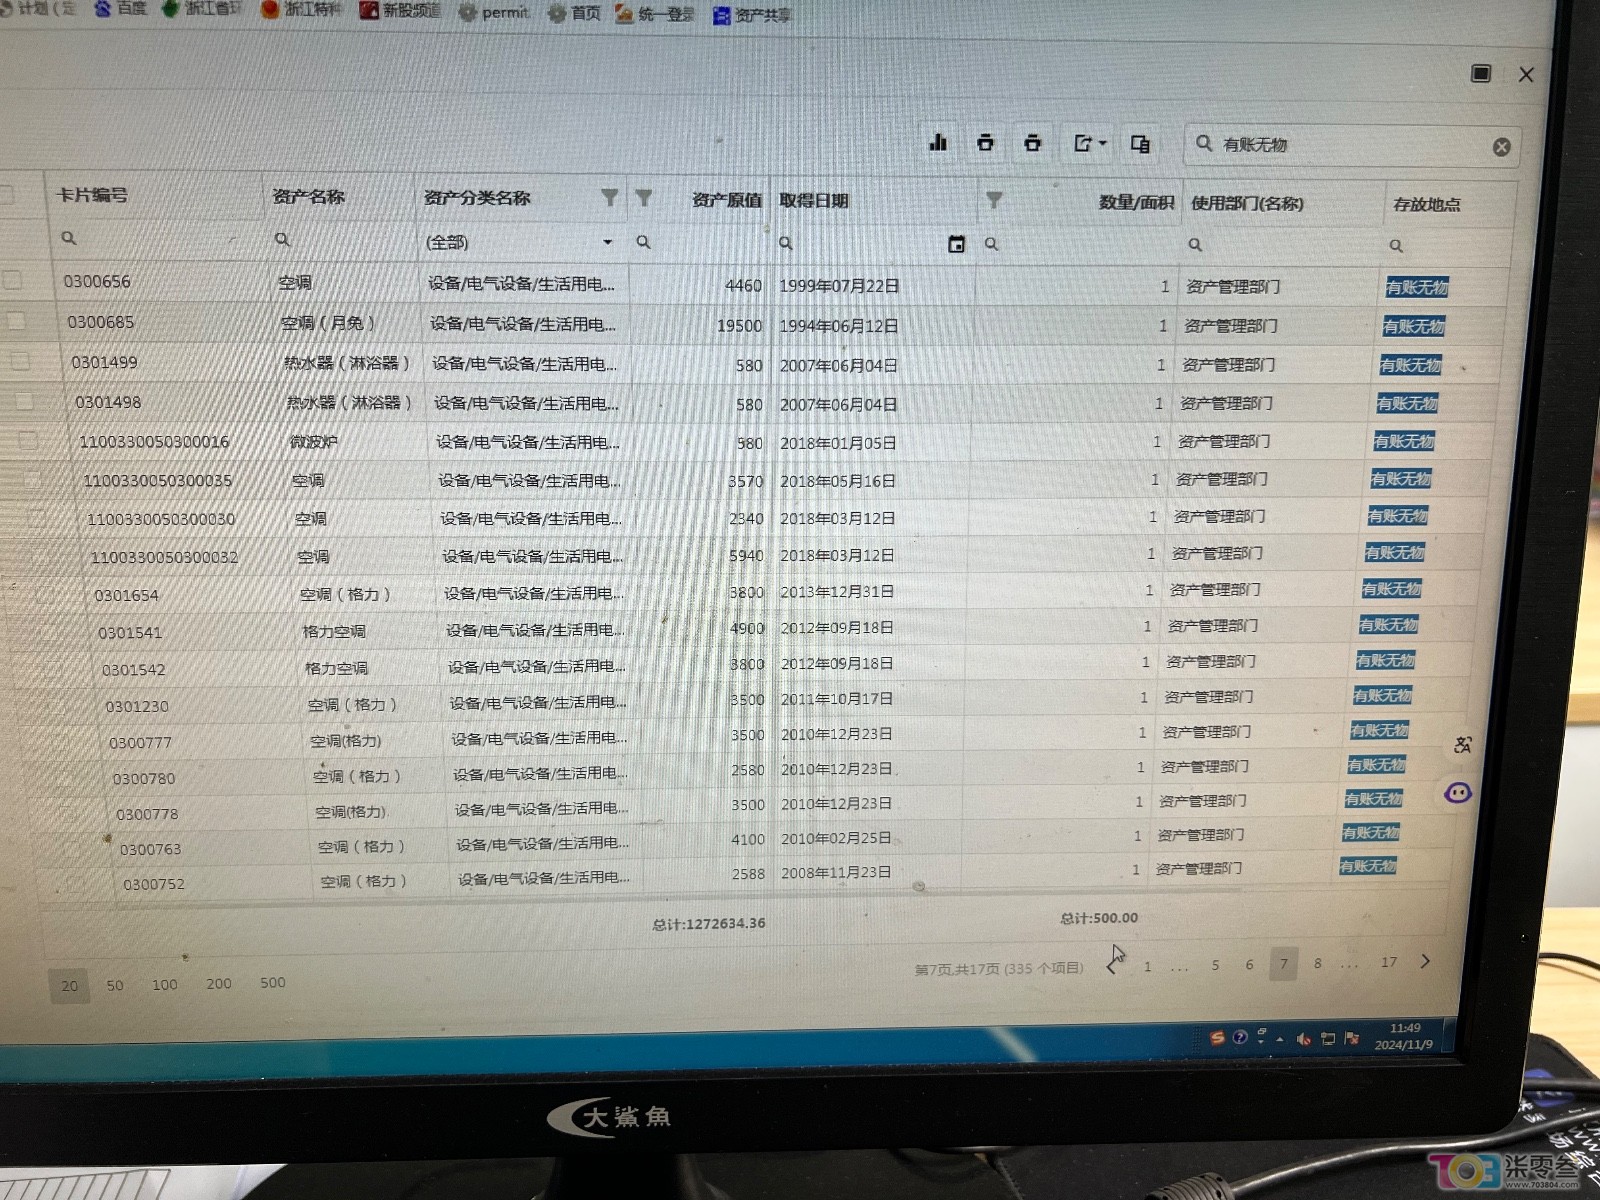This screenshot has width=1600, height=1200.
Task: Click the taskbar clock showing 11:49
Action: 1404,1036
